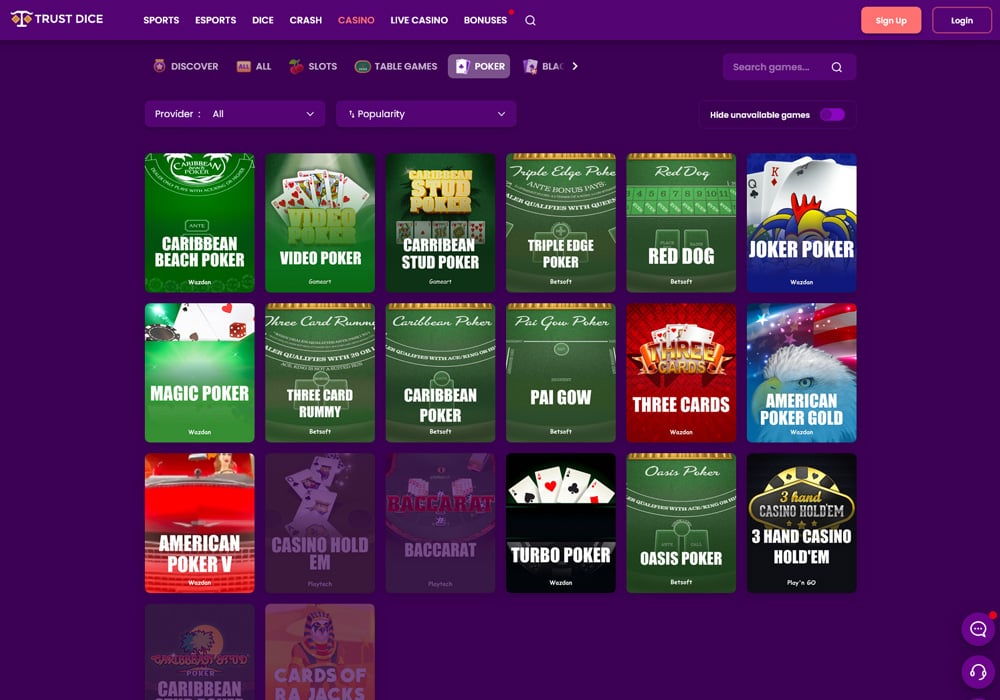Open Joker Poker game tile
Image resolution: width=1000 pixels, height=700 pixels.
click(x=802, y=222)
